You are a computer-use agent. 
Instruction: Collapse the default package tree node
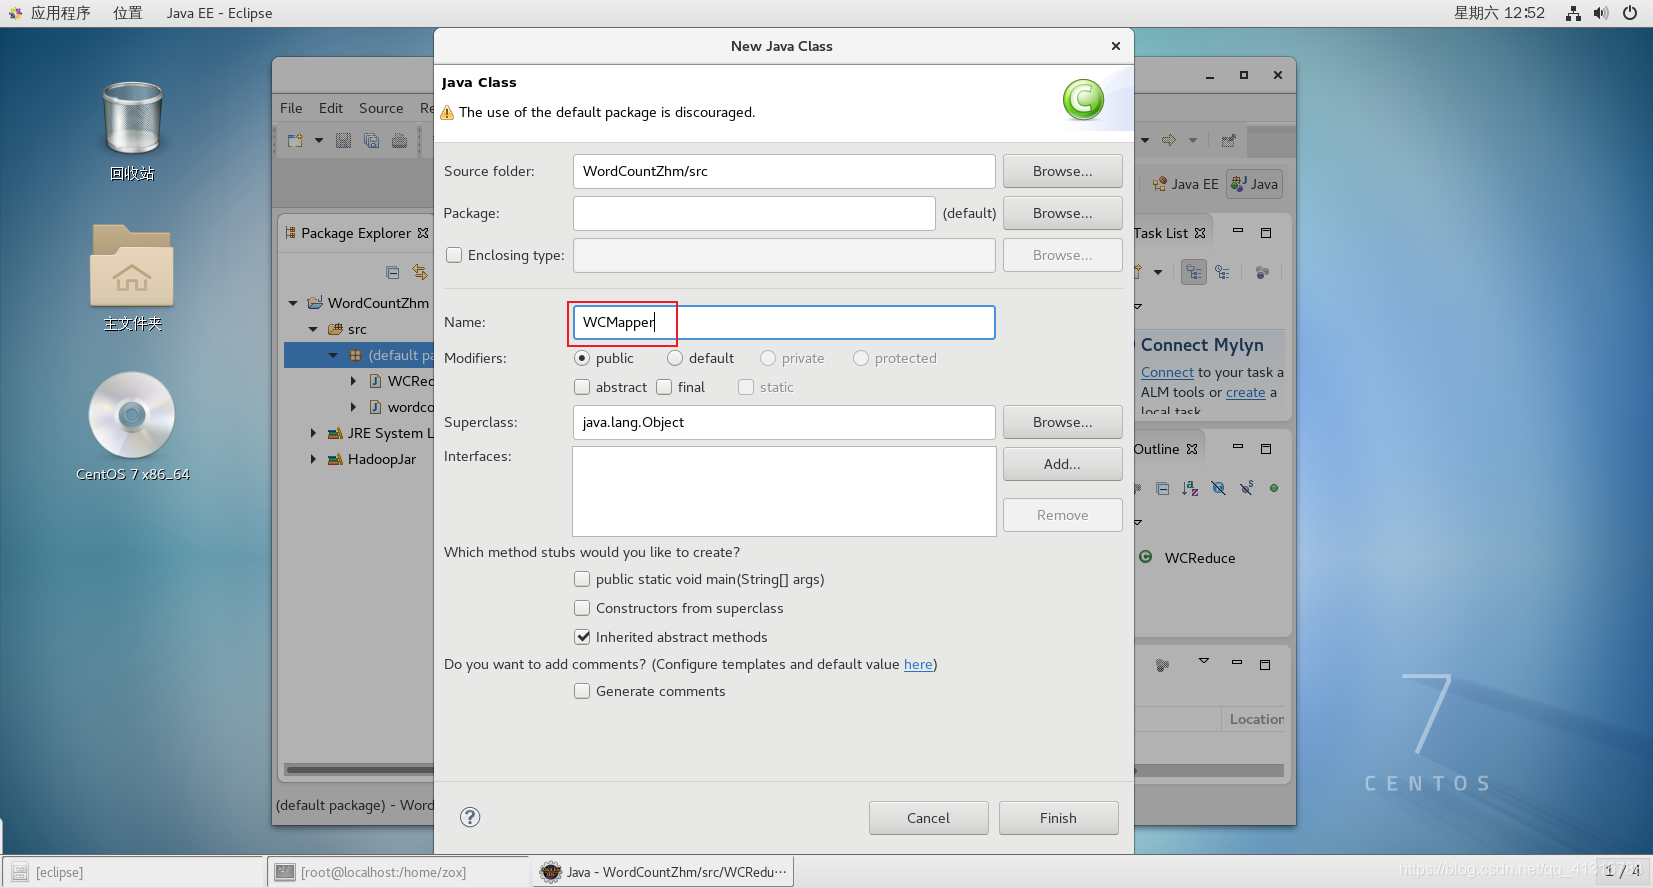click(x=333, y=355)
